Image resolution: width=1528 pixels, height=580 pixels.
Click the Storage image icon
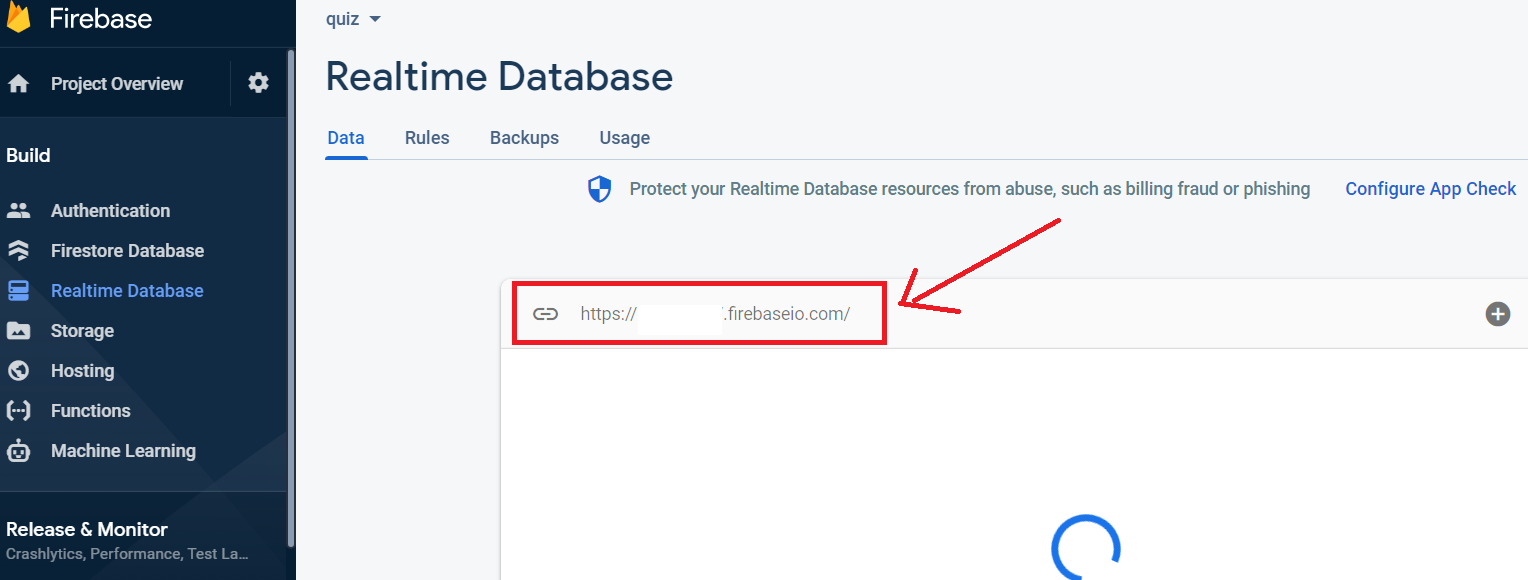[18, 331]
